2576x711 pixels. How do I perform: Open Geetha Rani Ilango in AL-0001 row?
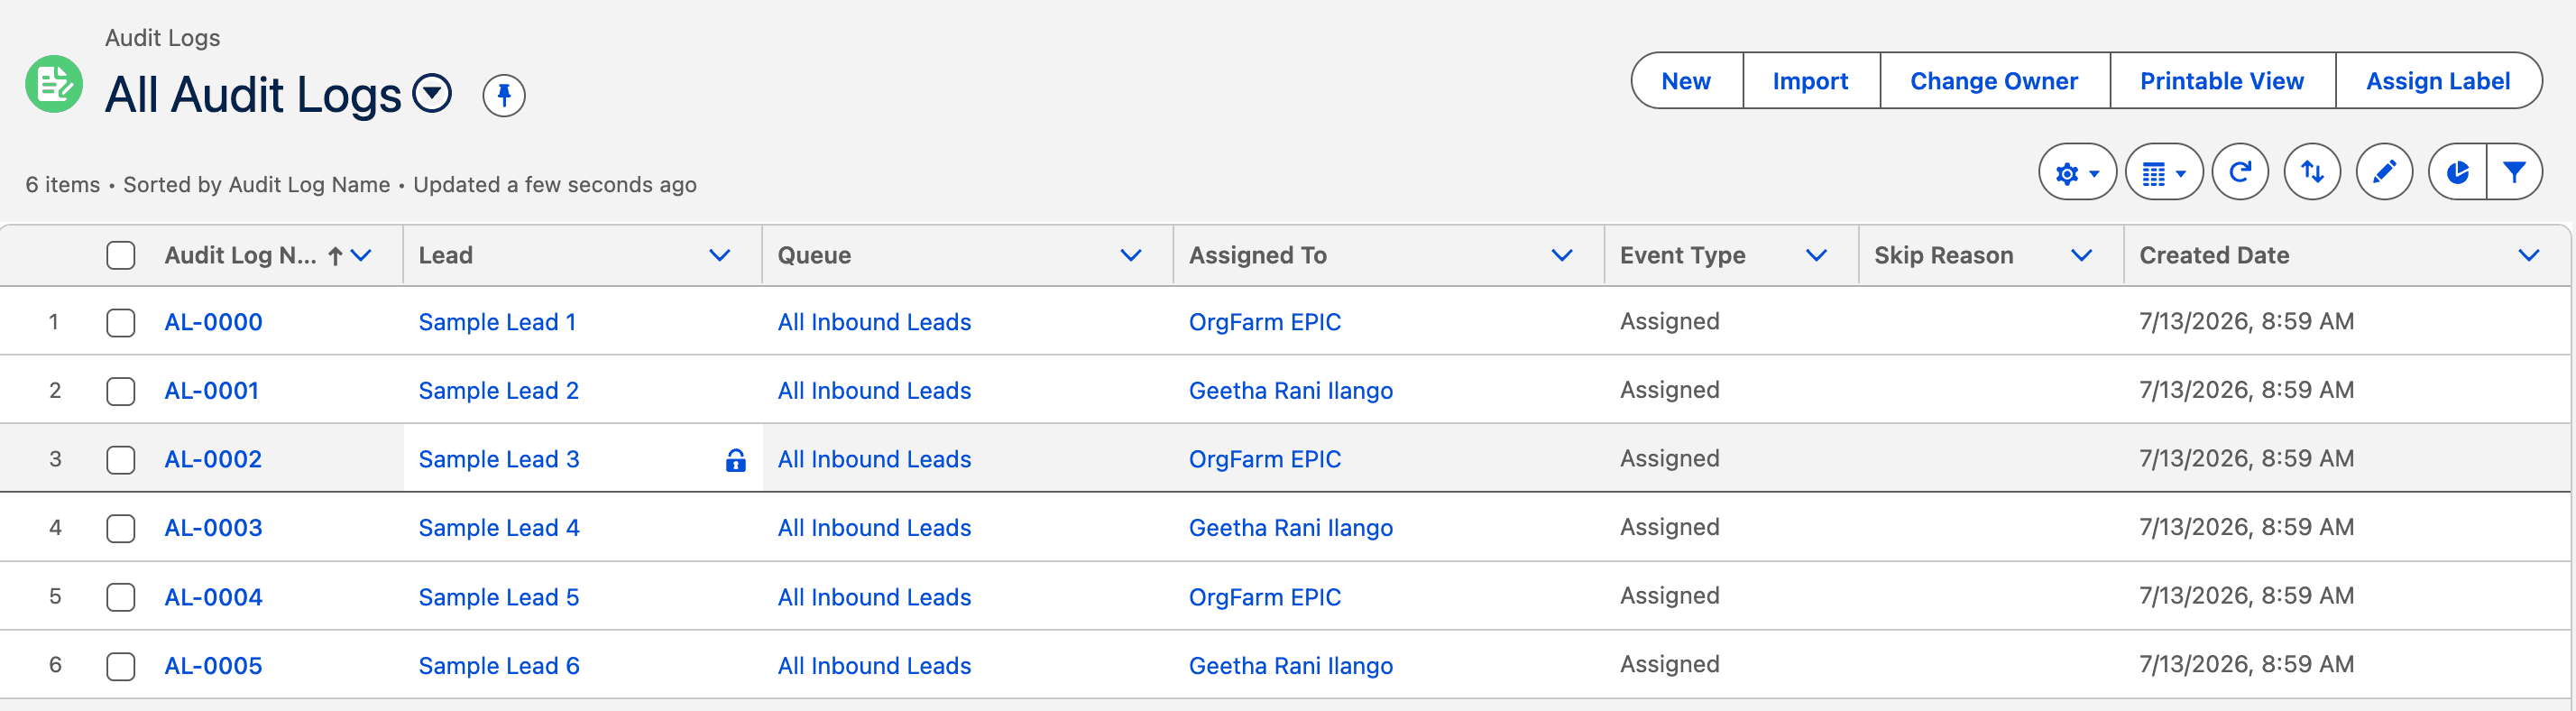coord(1290,390)
